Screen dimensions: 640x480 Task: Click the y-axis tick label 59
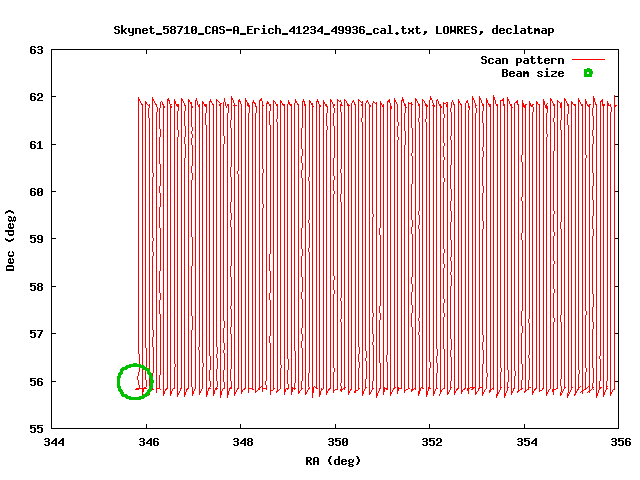[x=36, y=239]
